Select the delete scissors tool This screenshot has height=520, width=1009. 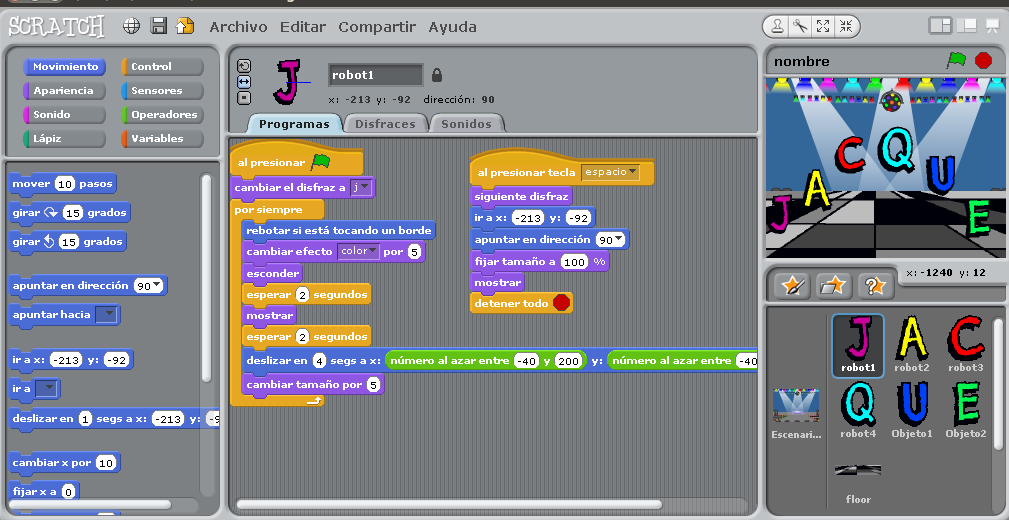tap(801, 26)
